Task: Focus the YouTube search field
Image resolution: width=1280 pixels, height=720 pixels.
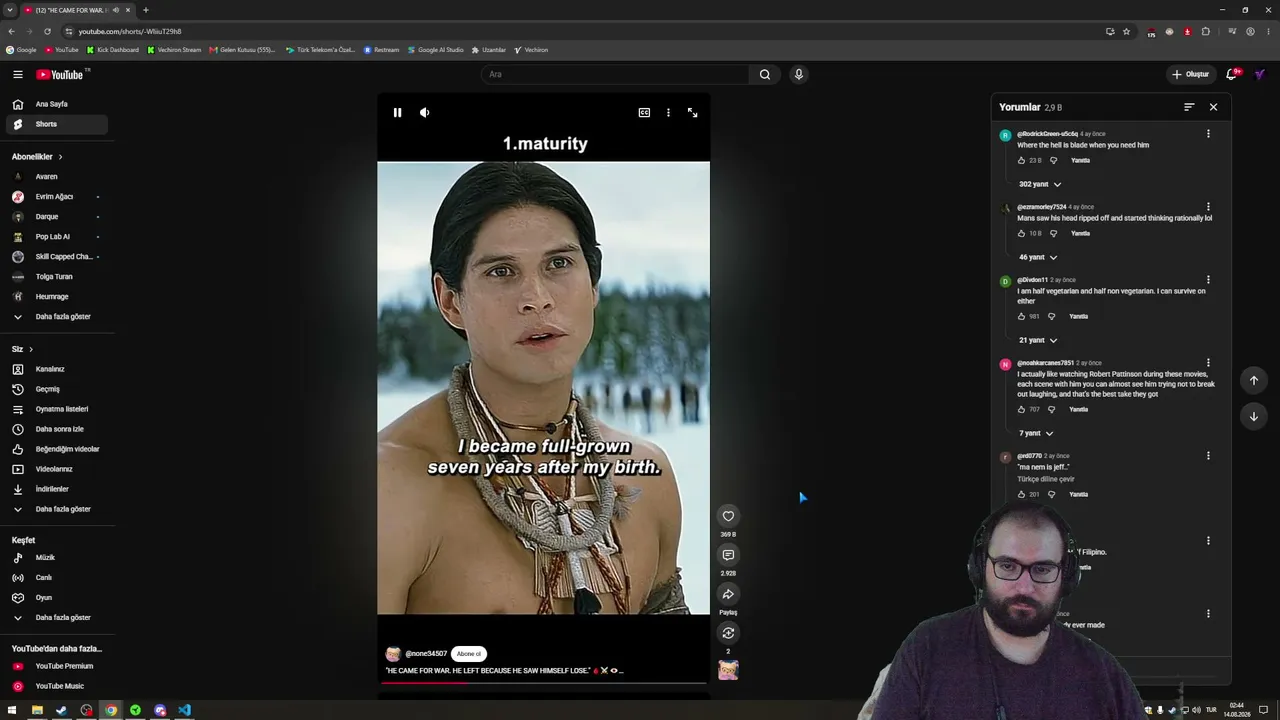Action: coord(614,74)
